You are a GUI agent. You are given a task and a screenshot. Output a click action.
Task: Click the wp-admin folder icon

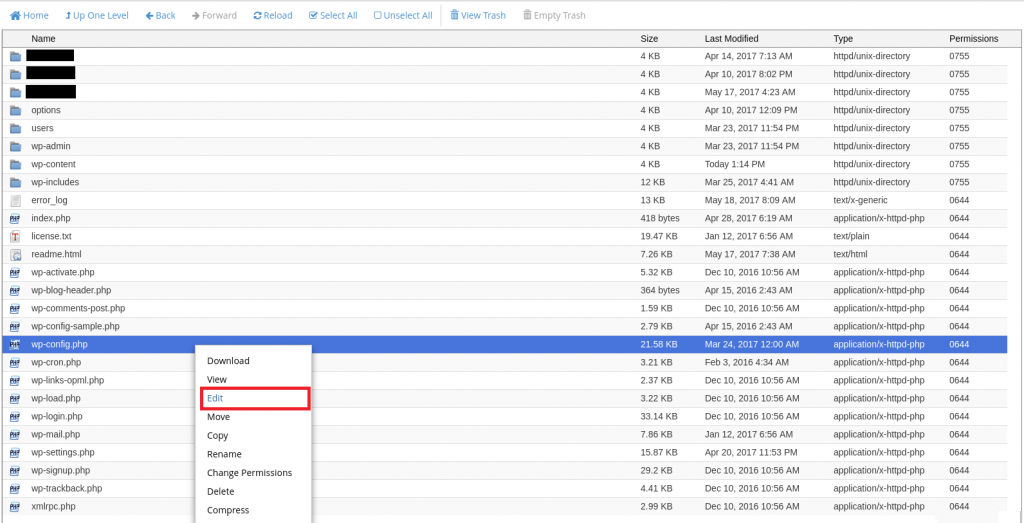click(x=15, y=147)
